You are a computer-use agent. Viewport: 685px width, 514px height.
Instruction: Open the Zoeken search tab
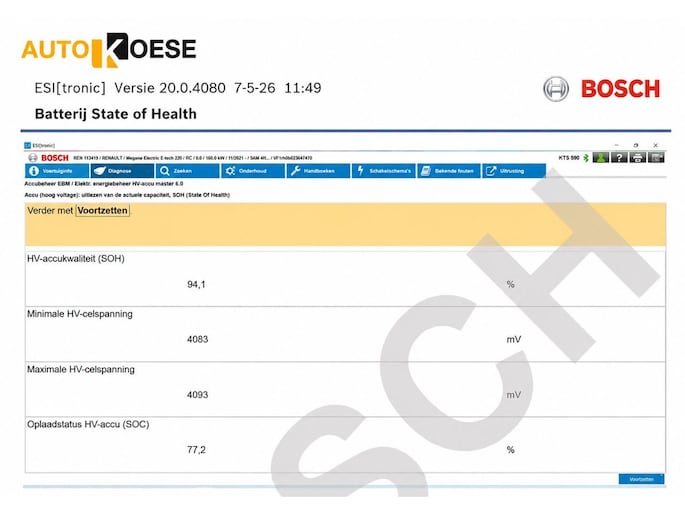coord(187,171)
